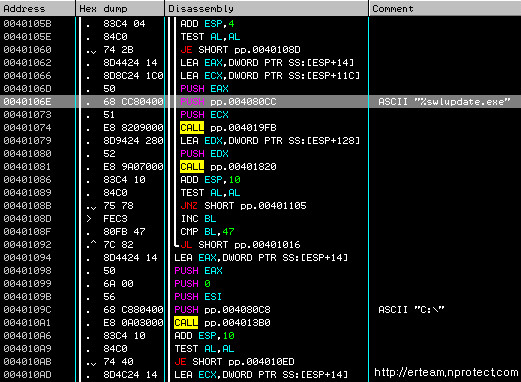
Task: Select CMP BL,47 instruction
Action: pos(207,232)
